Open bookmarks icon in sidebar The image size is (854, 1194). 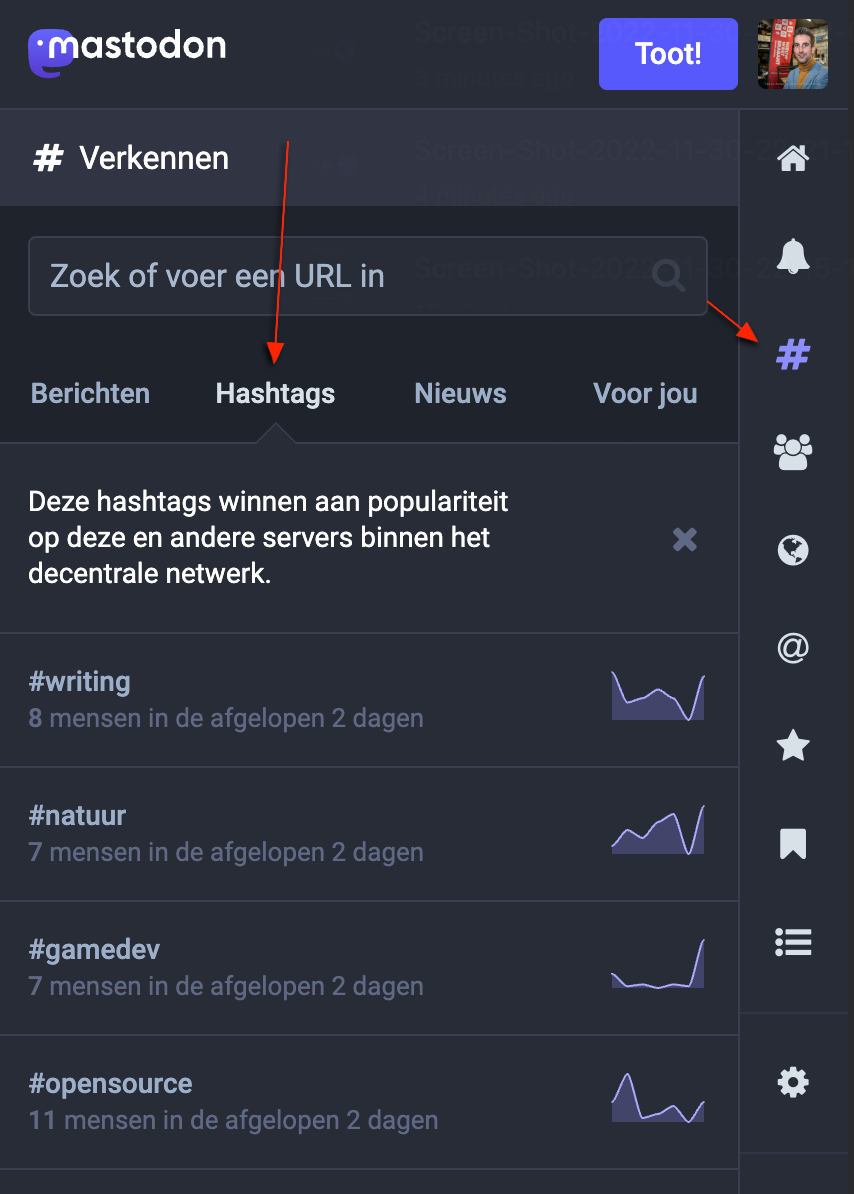point(793,844)
